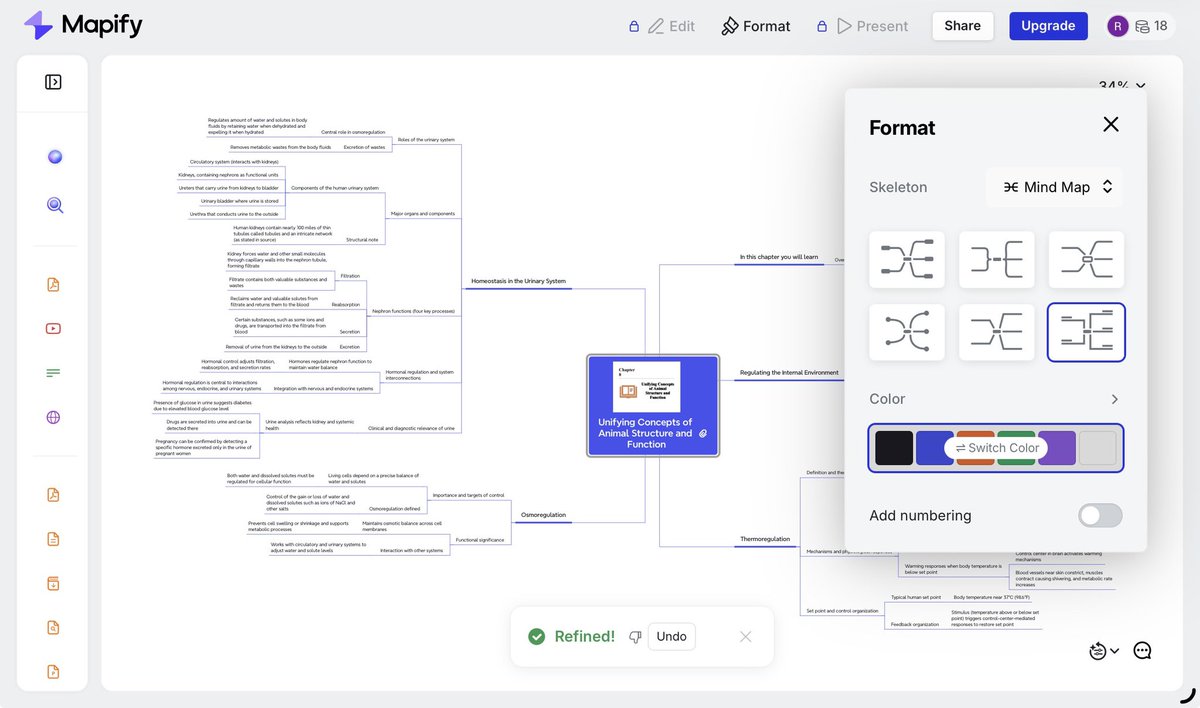1200x708 pixels.
Task: Open the chat bubble icon at bottom right
Action: (1142, 651)
